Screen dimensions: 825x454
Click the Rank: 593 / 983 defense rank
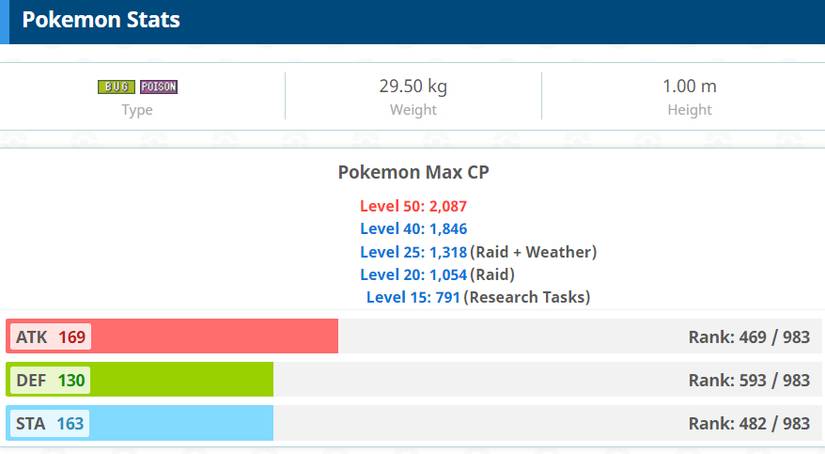tap(749, 380)
